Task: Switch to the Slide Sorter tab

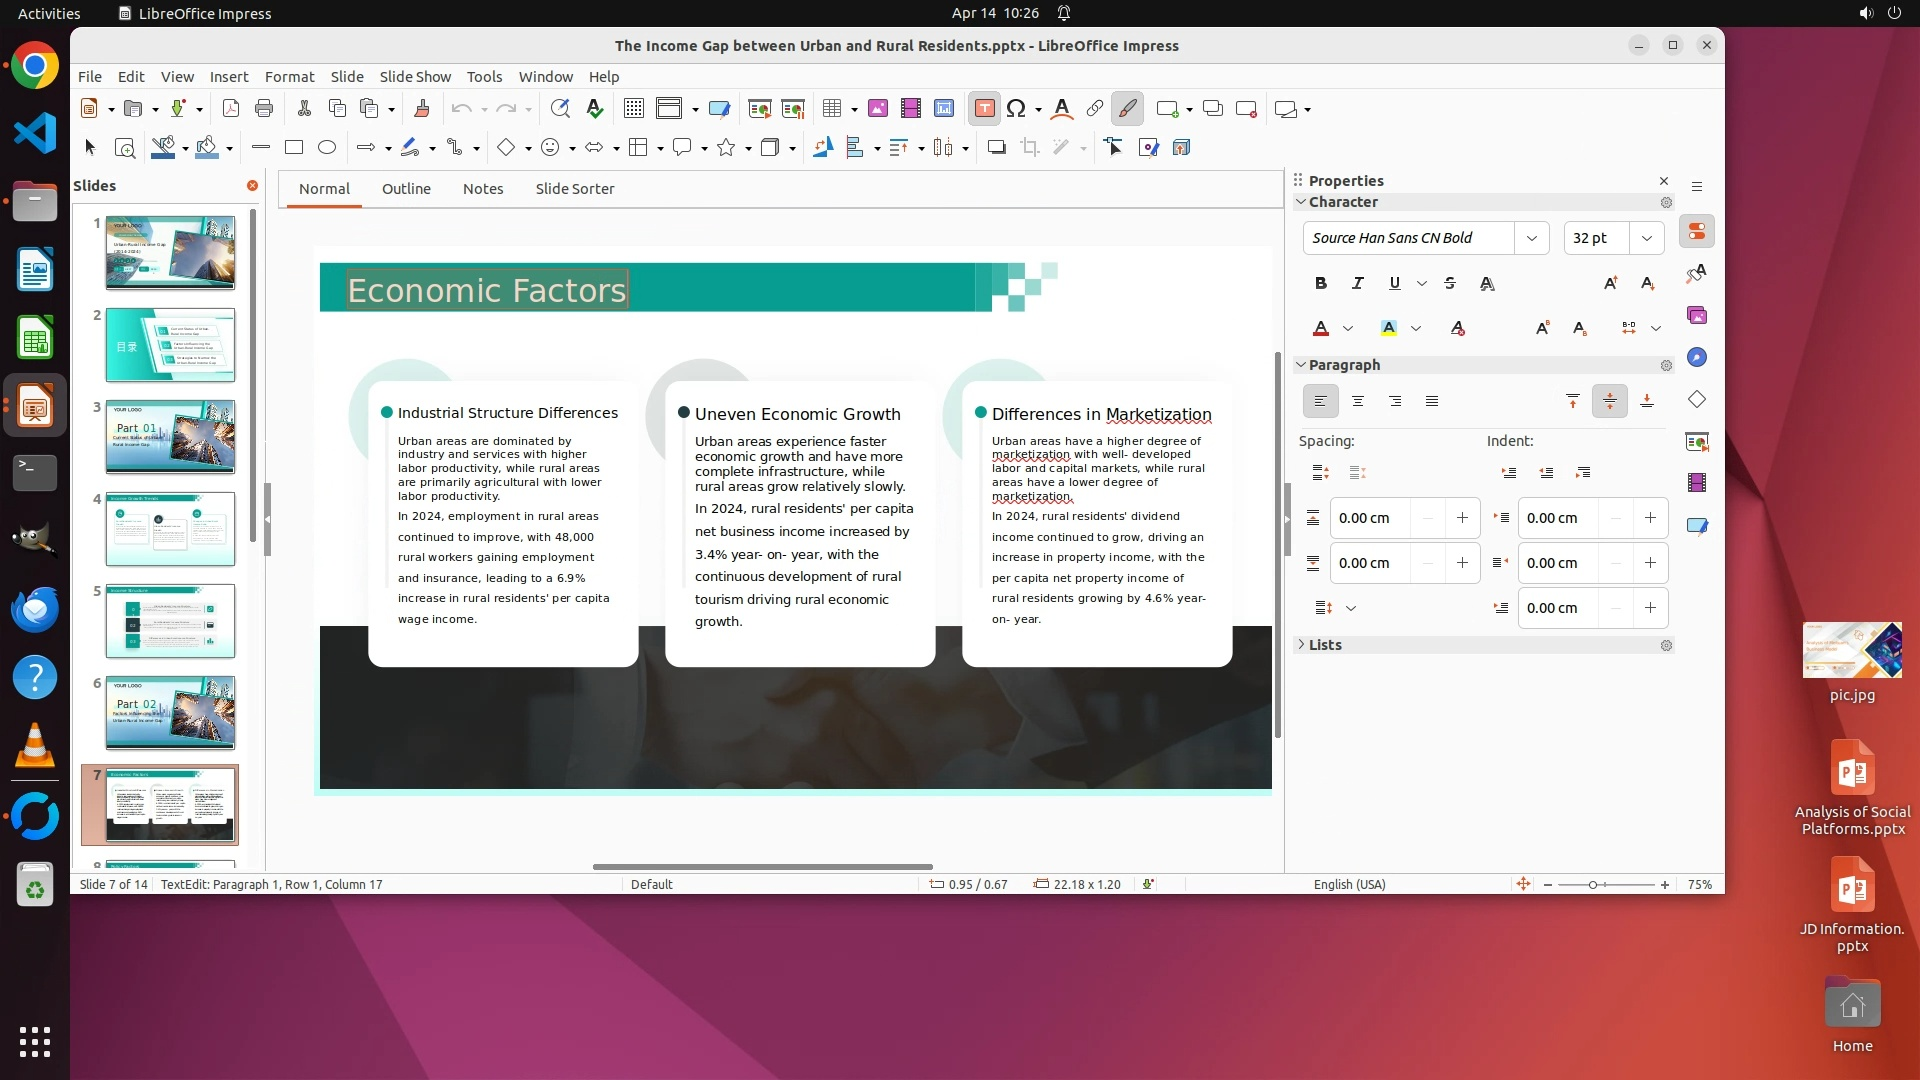Action: (x=574, y=189)
